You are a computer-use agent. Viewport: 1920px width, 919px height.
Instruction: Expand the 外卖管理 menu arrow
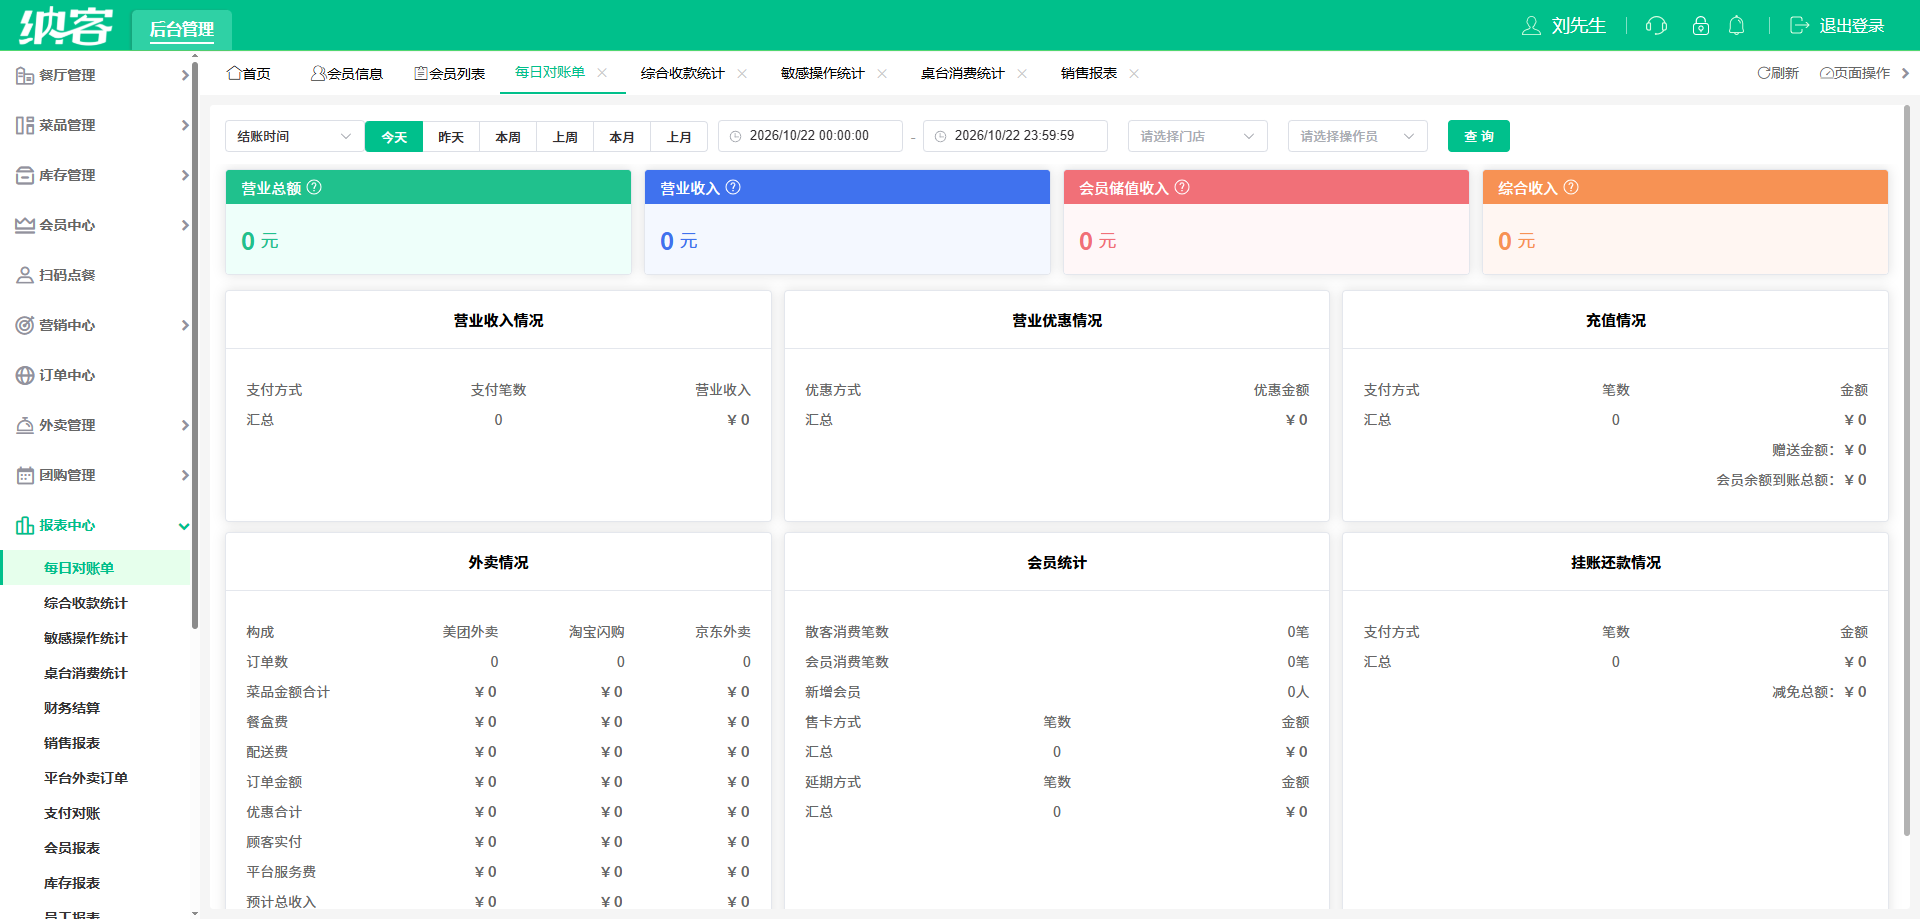[x=184, y=425]
